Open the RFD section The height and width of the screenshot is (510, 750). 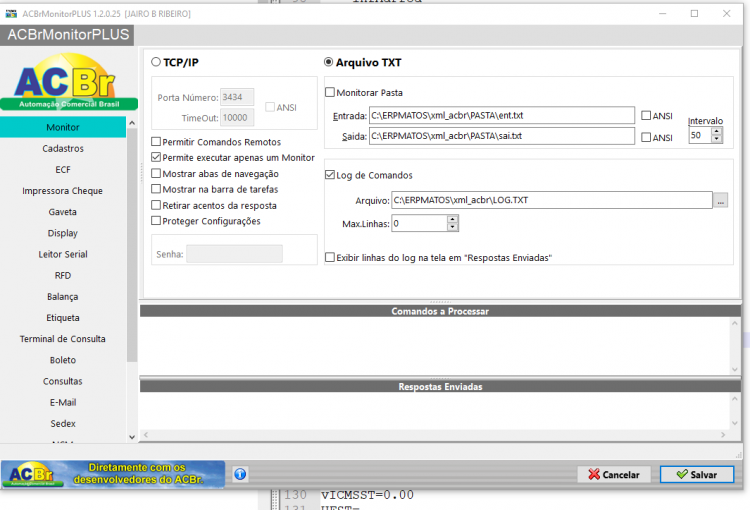(x=63, y=276)
